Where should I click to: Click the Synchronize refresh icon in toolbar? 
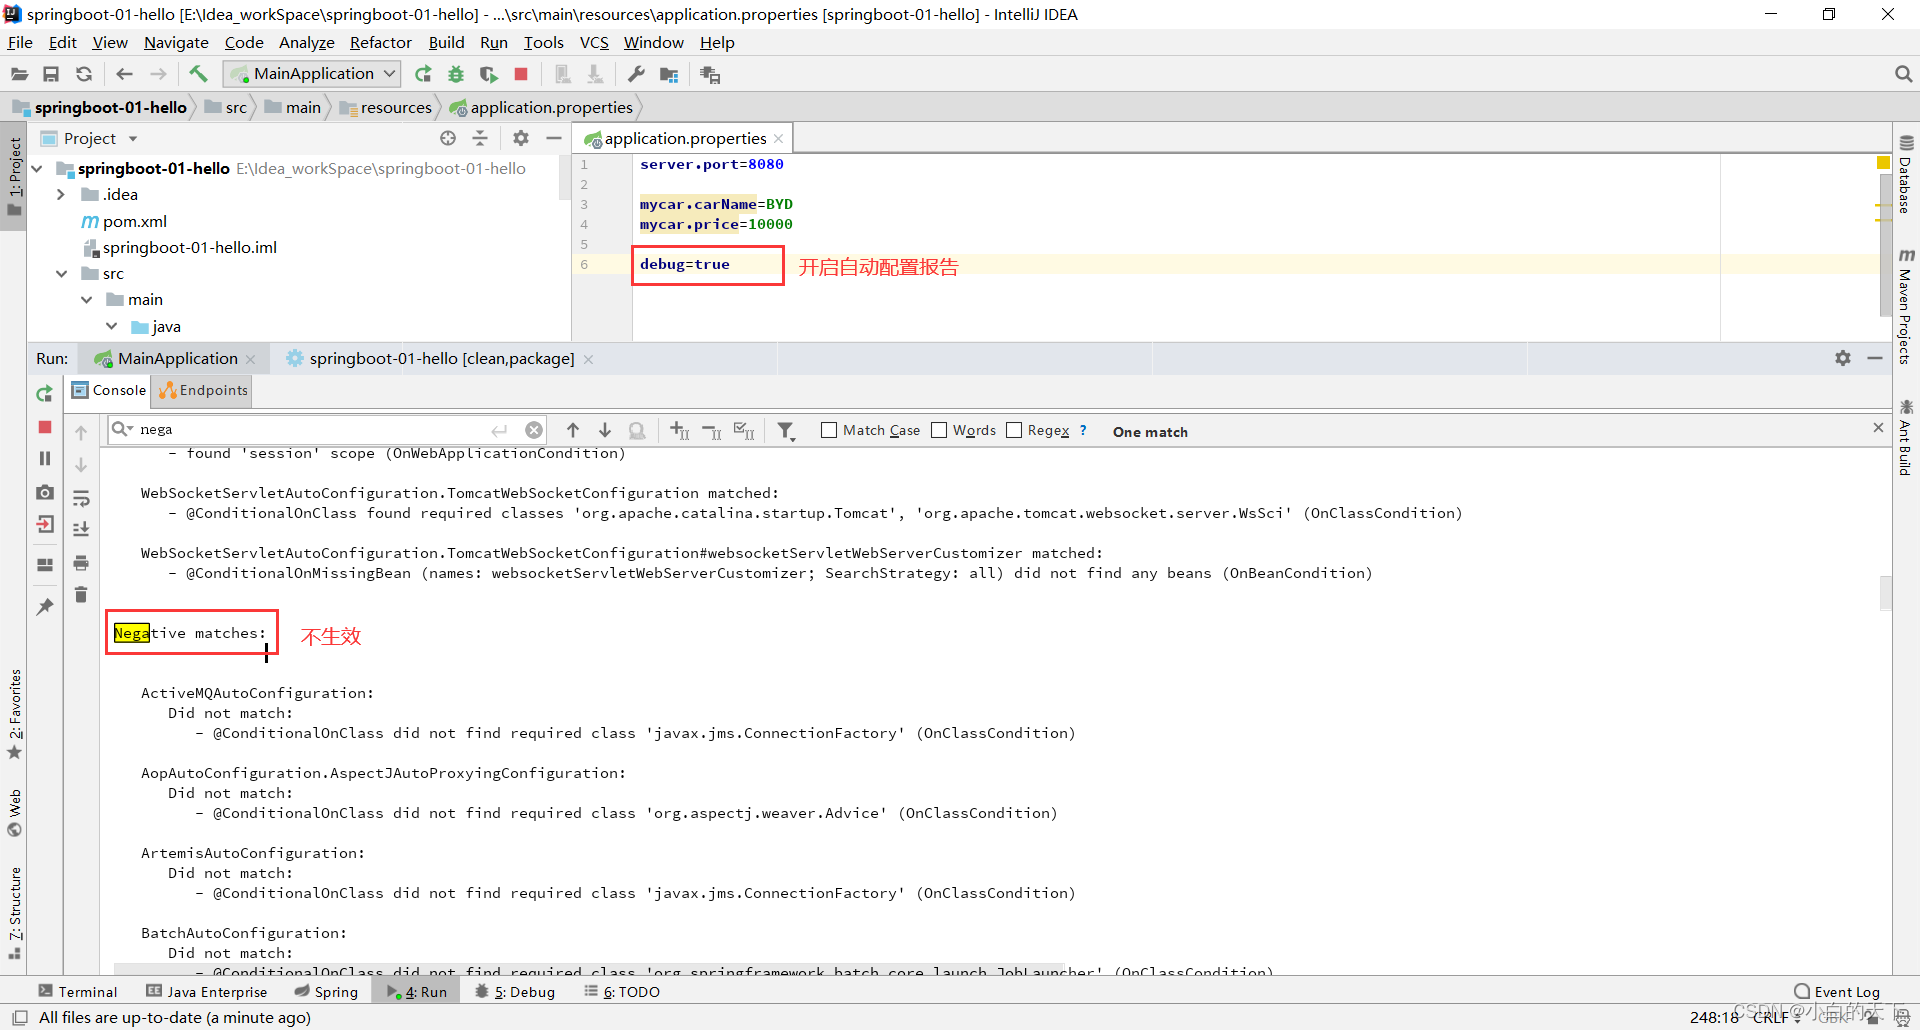click(x=84, y=74)
